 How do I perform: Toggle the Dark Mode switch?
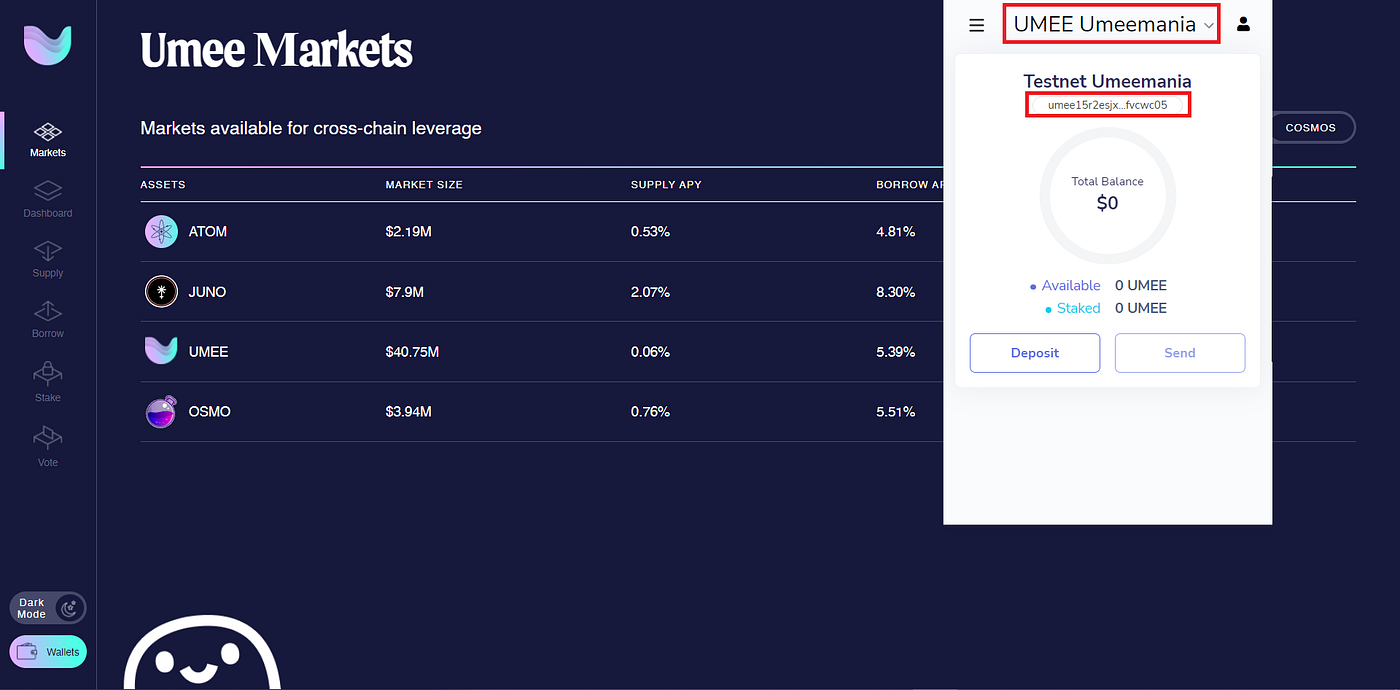48,608
